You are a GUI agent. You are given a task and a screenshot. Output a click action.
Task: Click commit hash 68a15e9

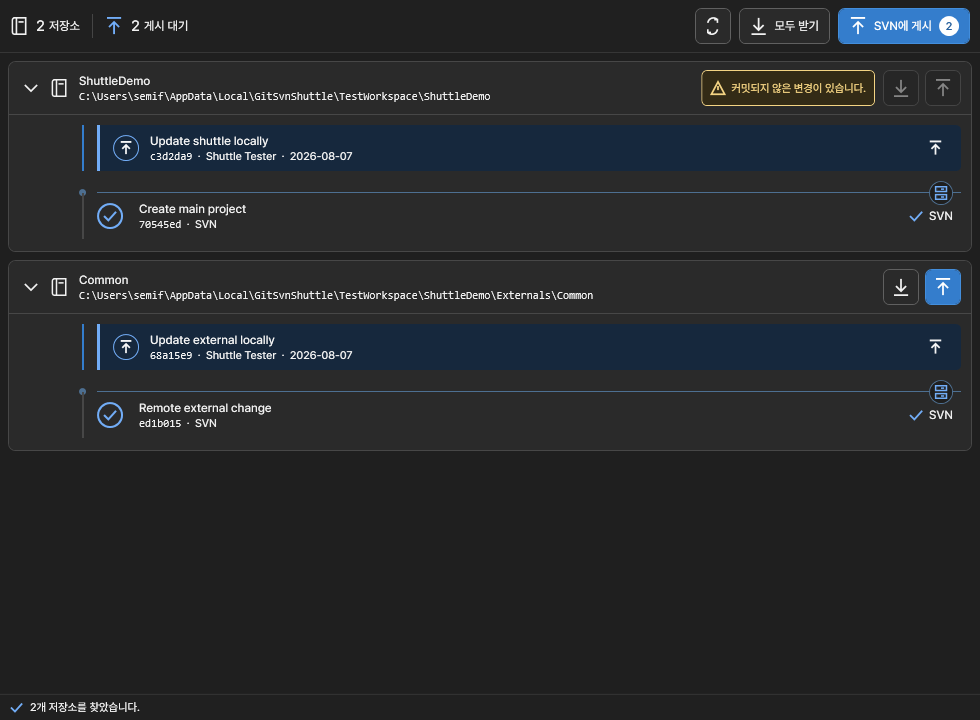pos(171,355)
